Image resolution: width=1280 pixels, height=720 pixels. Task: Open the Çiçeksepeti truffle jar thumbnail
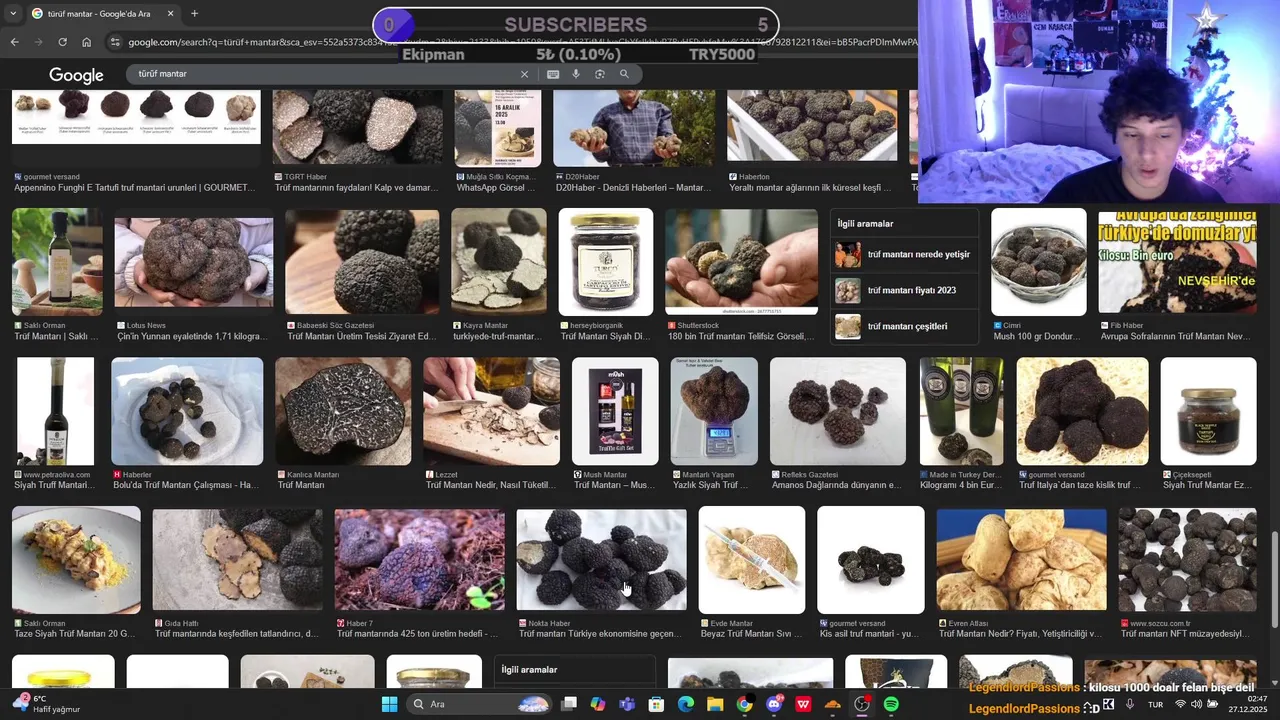1208,411
